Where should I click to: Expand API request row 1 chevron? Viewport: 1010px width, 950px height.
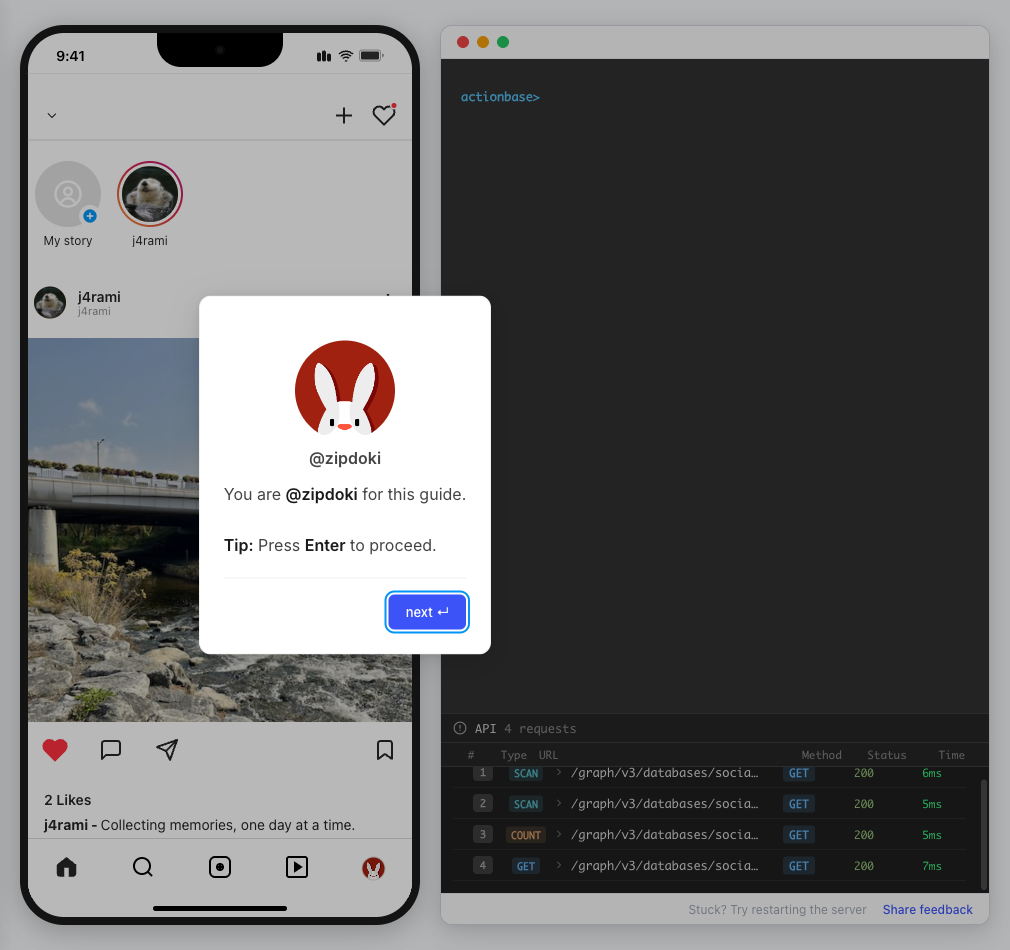(559, 773)
